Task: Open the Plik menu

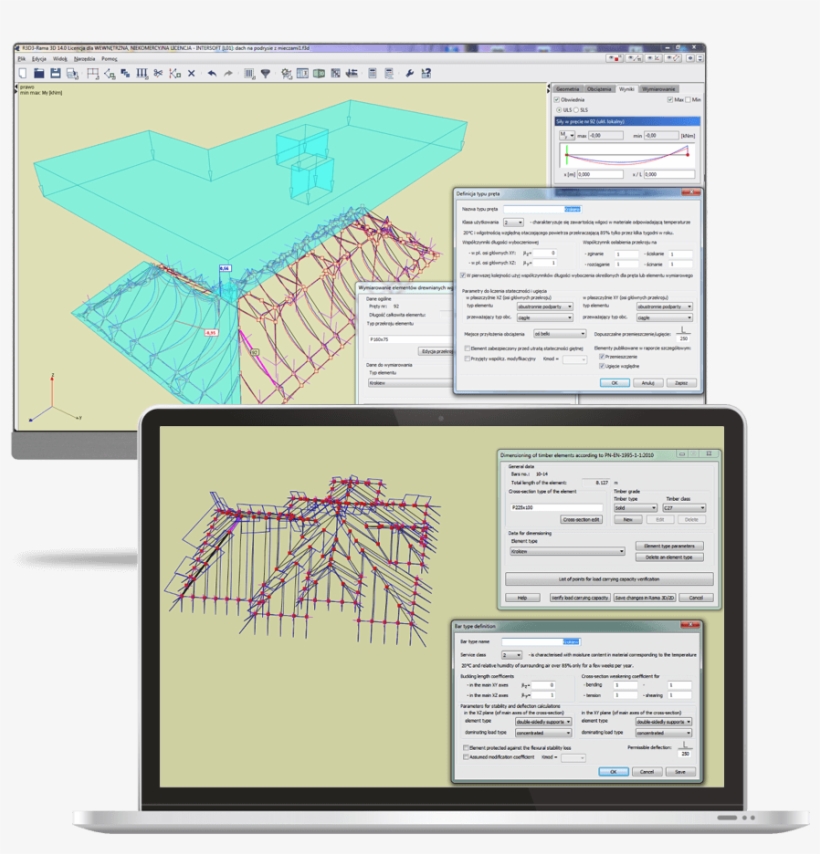Action: pyautogui.click(x=22, y=59)
